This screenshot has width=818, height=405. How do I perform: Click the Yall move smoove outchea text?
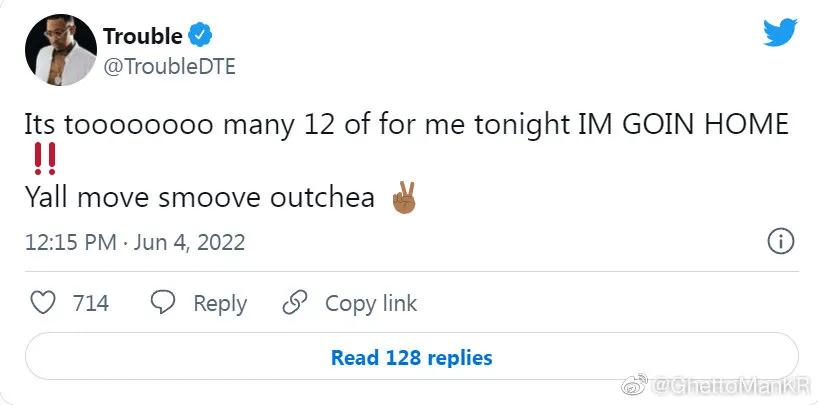[200, 197]
